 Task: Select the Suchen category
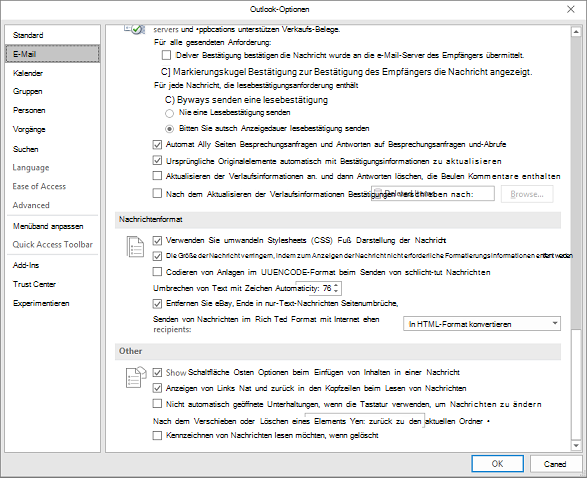click(x=52, y=149)
